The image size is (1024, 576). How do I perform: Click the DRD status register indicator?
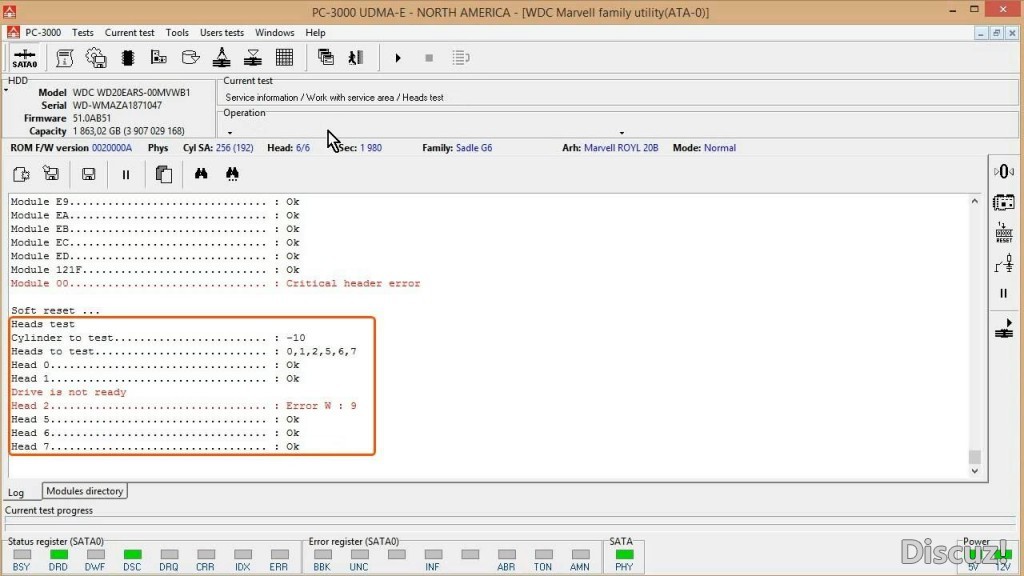58,554
